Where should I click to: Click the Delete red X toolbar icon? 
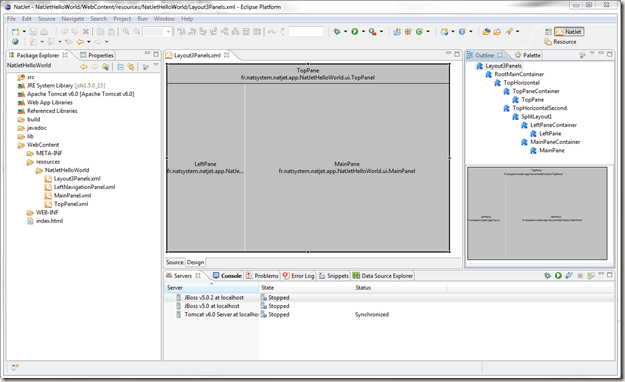pos(86,32)
